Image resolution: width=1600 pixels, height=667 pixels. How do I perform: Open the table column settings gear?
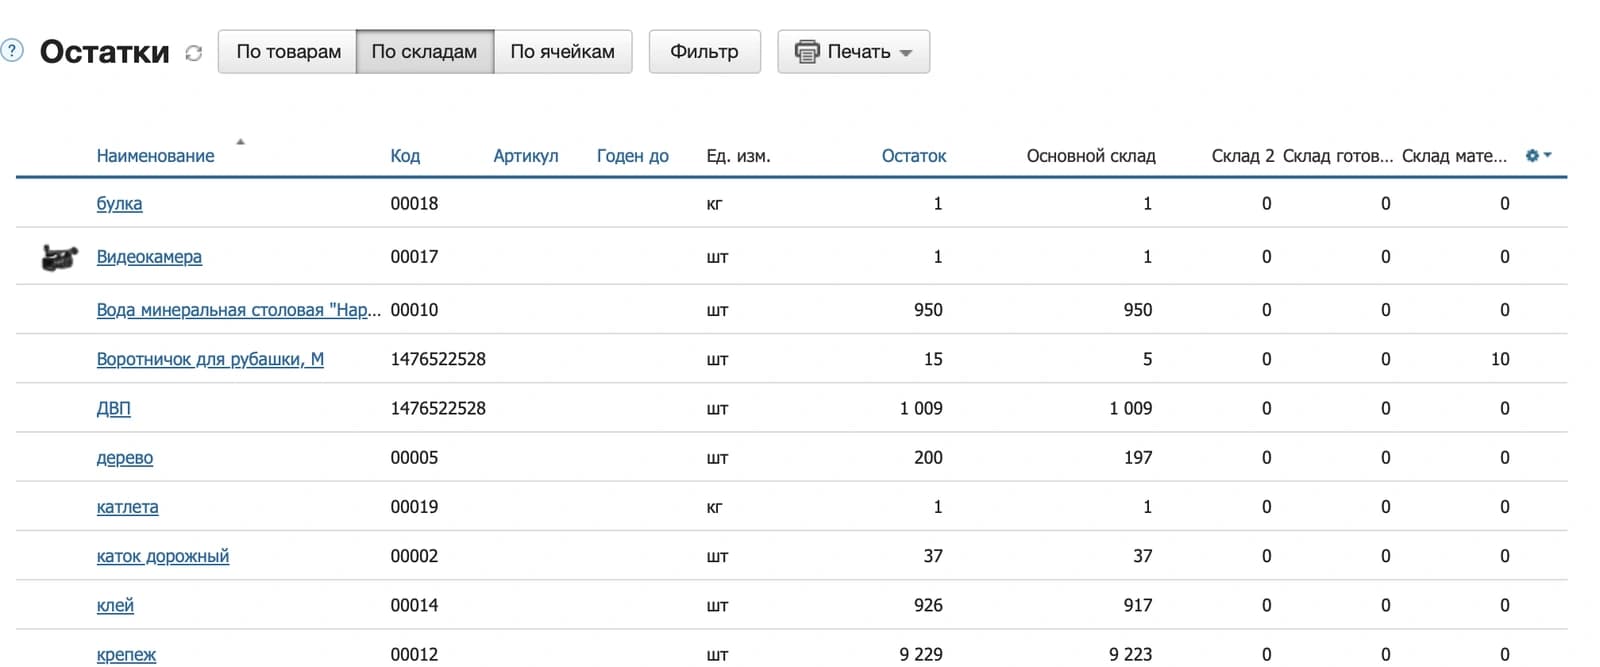pos(1533,155)
